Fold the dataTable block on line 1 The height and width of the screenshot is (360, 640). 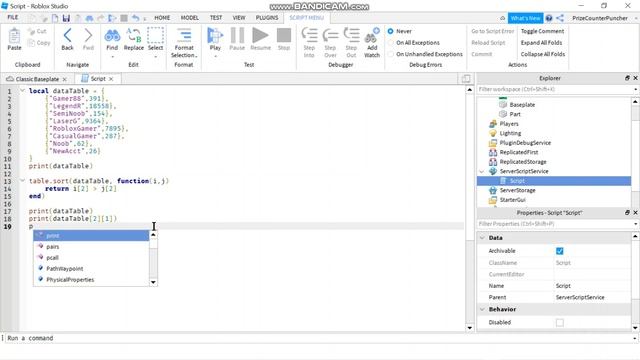pos(22,91)
